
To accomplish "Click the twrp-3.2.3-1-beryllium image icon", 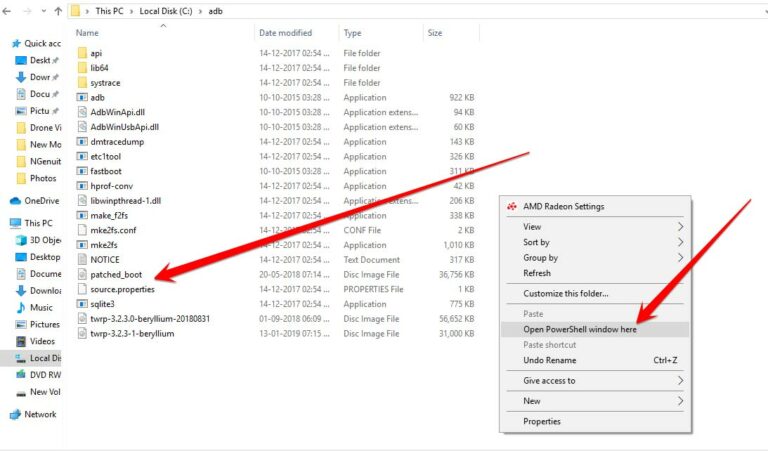I will (x=82, y=333).
